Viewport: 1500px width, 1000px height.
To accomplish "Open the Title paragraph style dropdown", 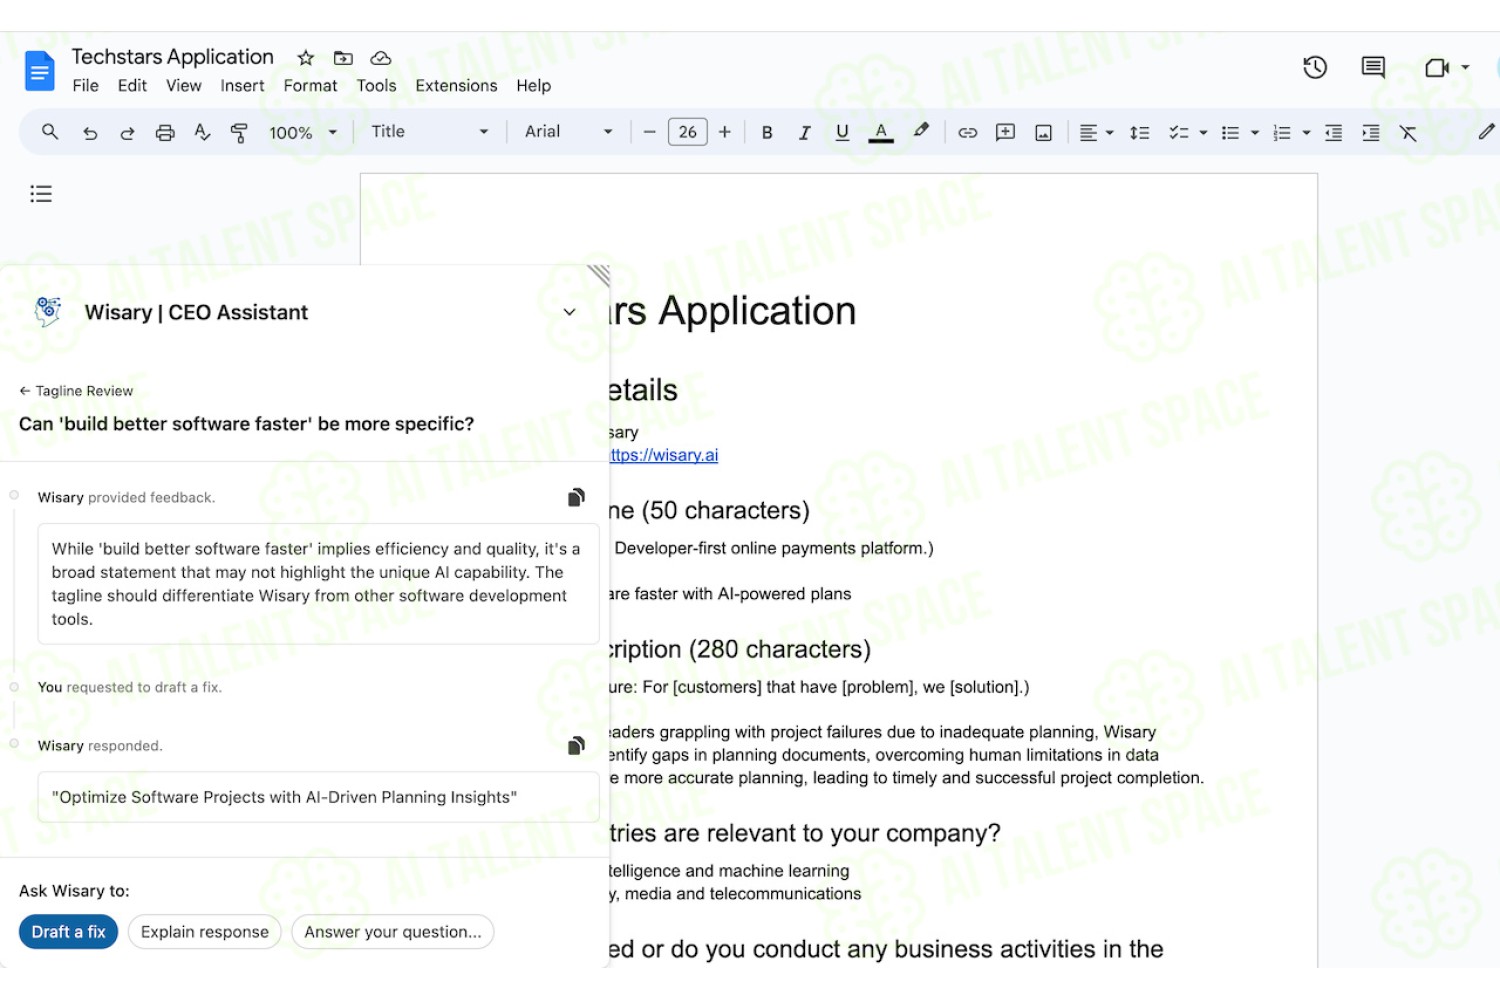I will [x=429, y=131].
